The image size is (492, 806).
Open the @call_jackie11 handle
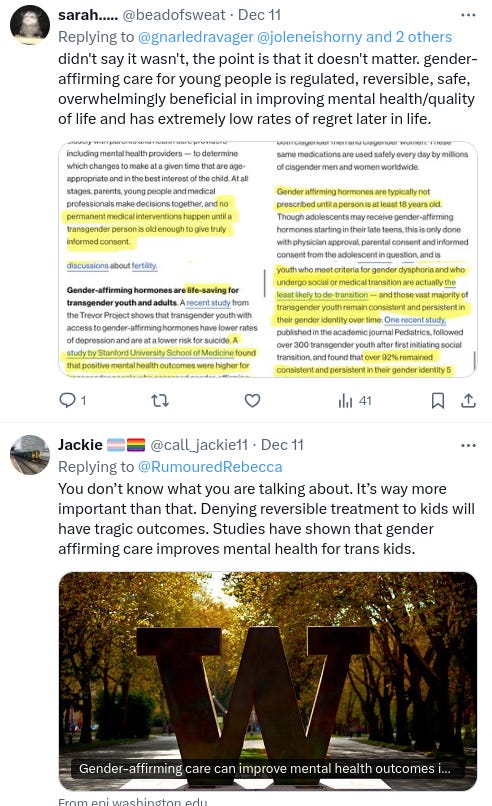tap(198, 445)
